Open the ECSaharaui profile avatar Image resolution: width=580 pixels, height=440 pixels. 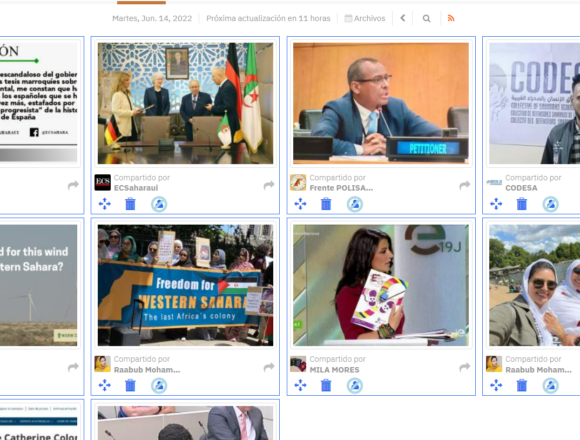pos(102,183)
